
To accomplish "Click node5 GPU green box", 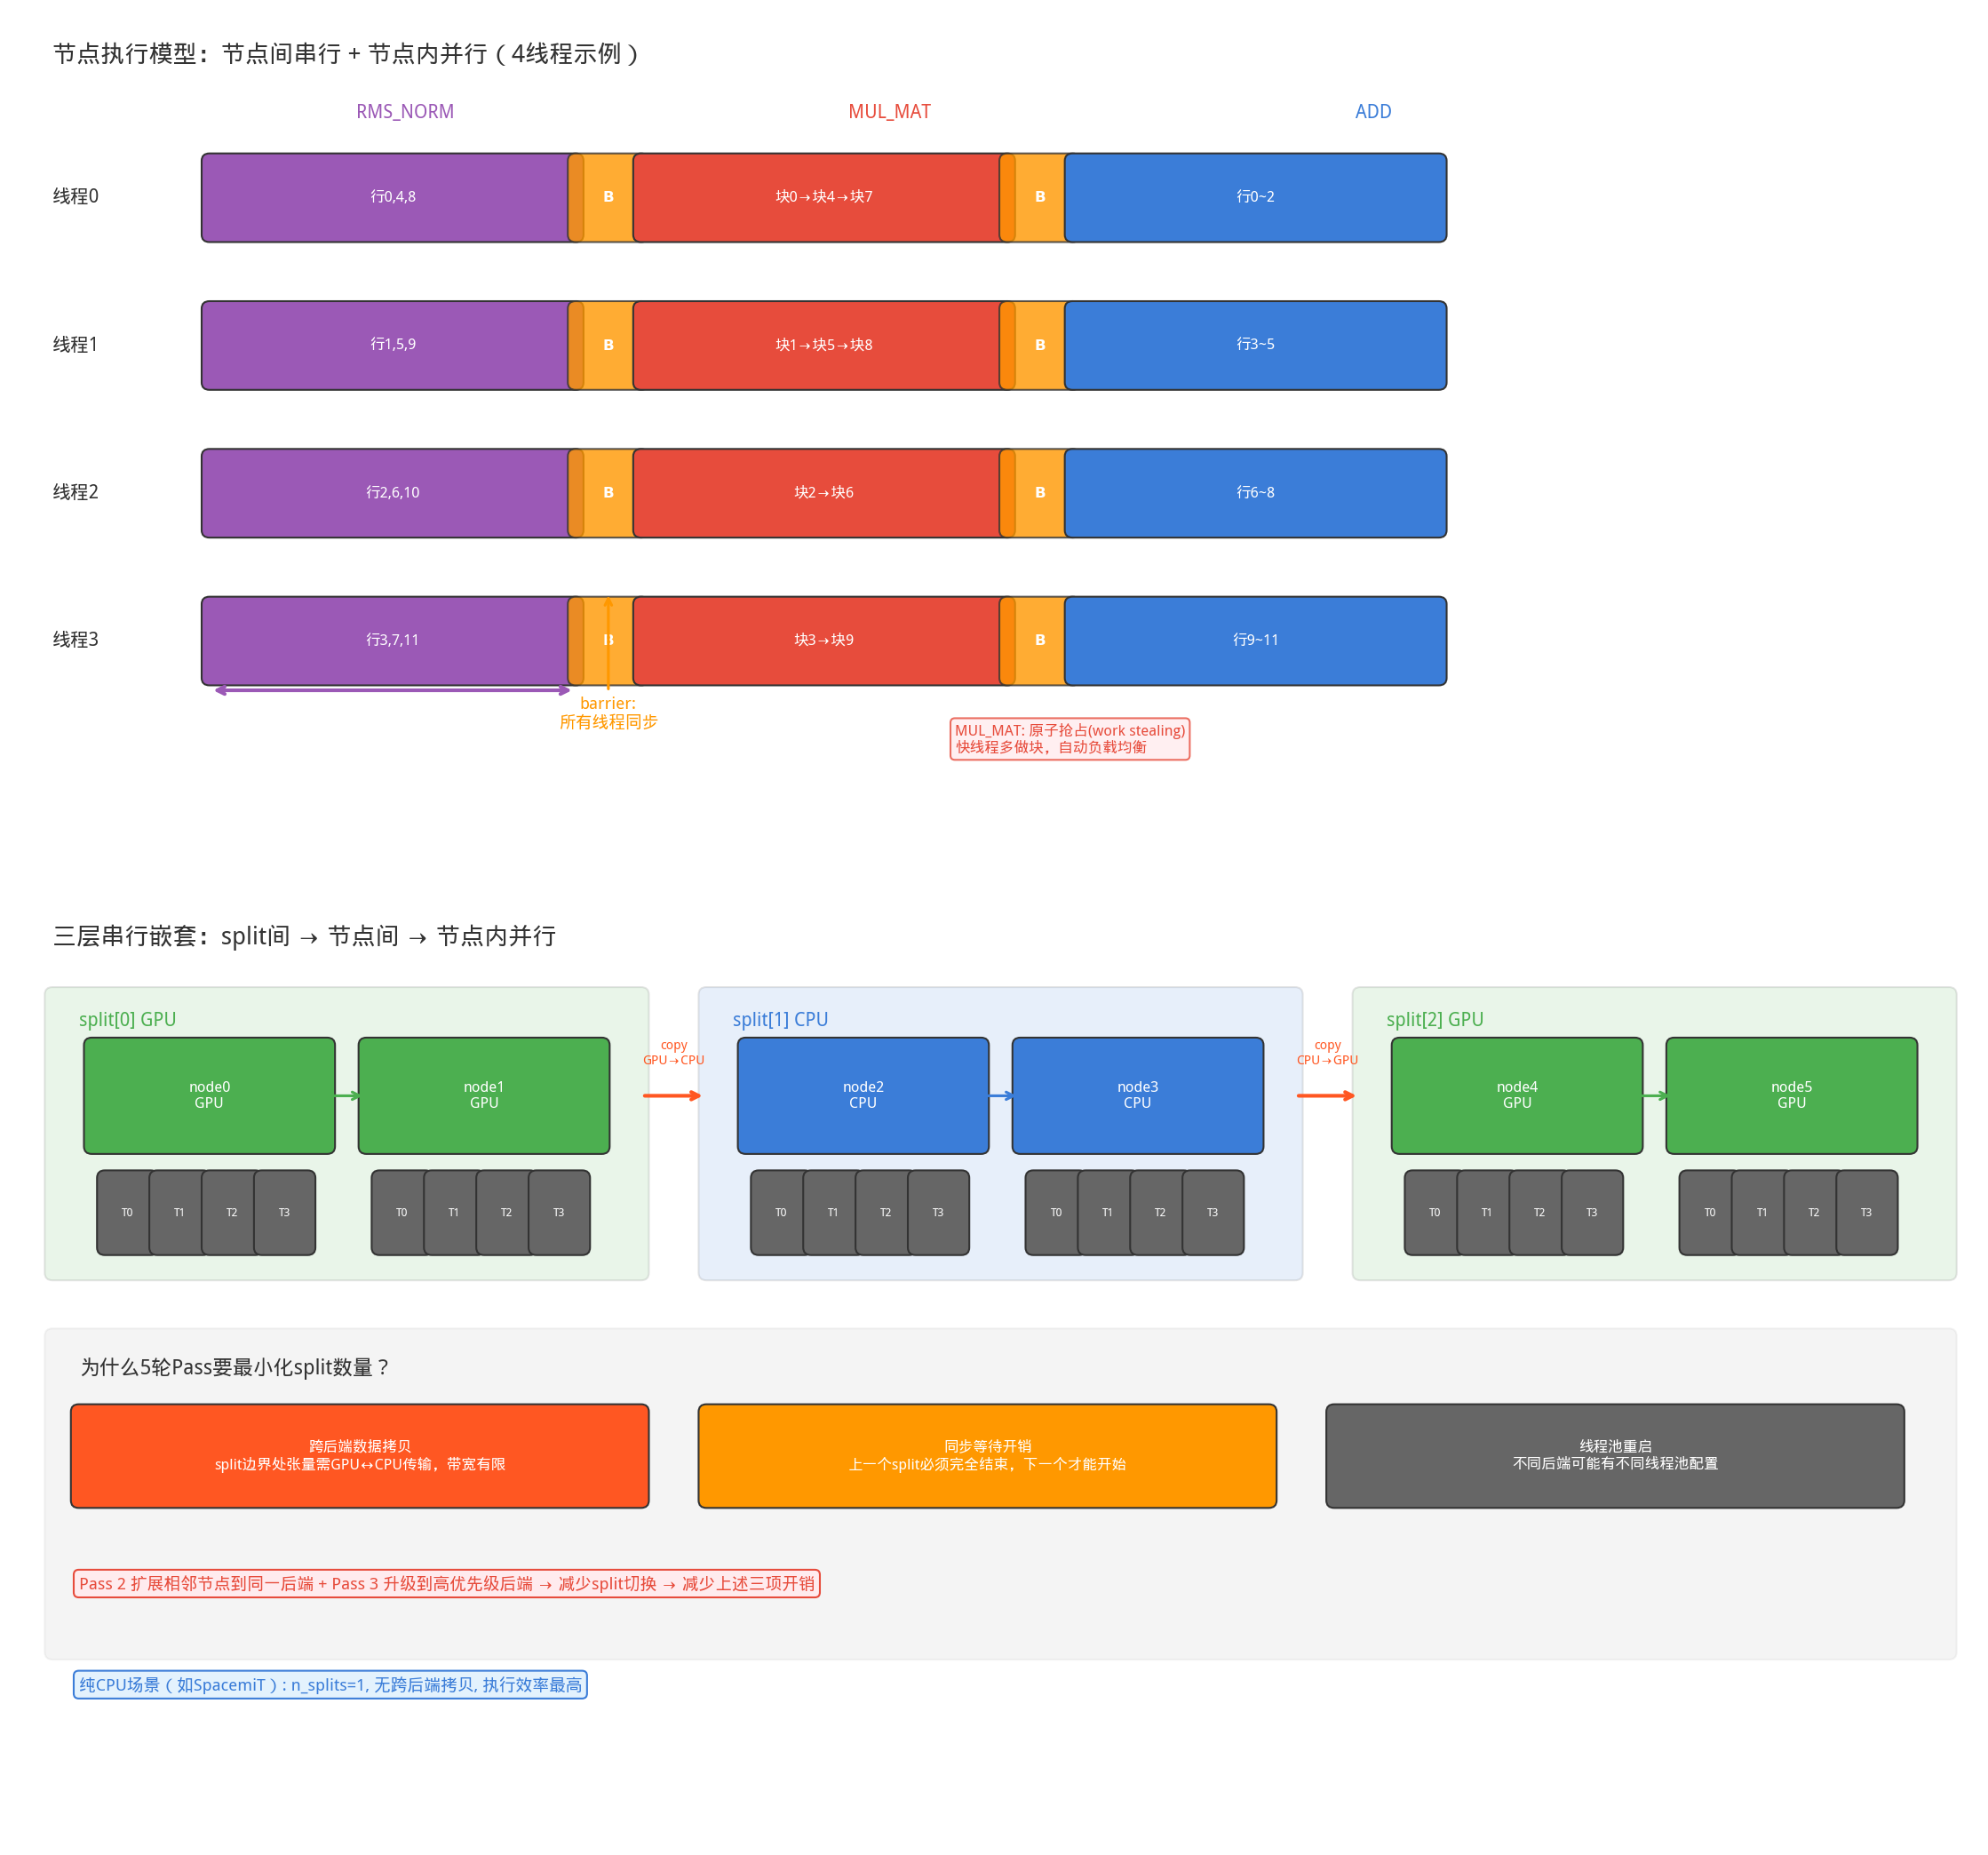I will [x=1791, y=1095].
